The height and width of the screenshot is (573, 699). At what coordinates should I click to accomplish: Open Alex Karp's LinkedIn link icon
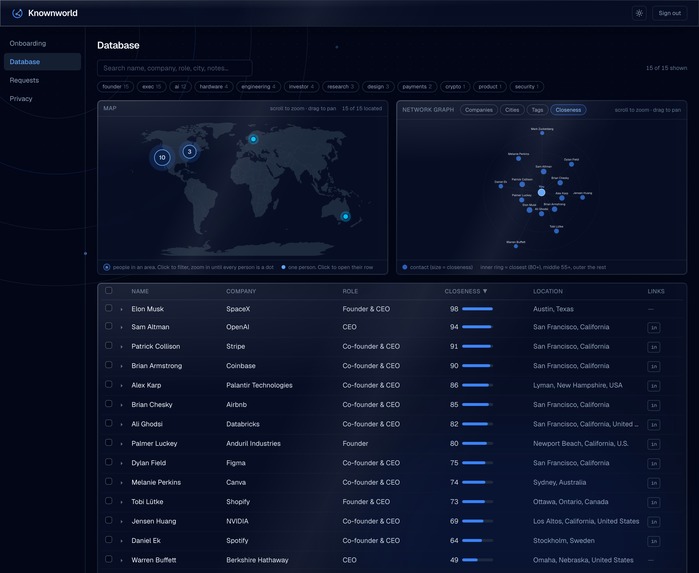point(654,386)
